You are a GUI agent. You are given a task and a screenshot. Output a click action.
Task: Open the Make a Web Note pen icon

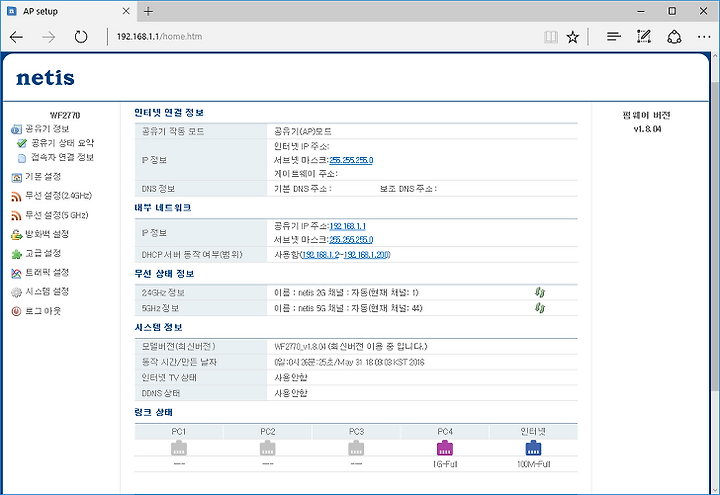(644, 36)
